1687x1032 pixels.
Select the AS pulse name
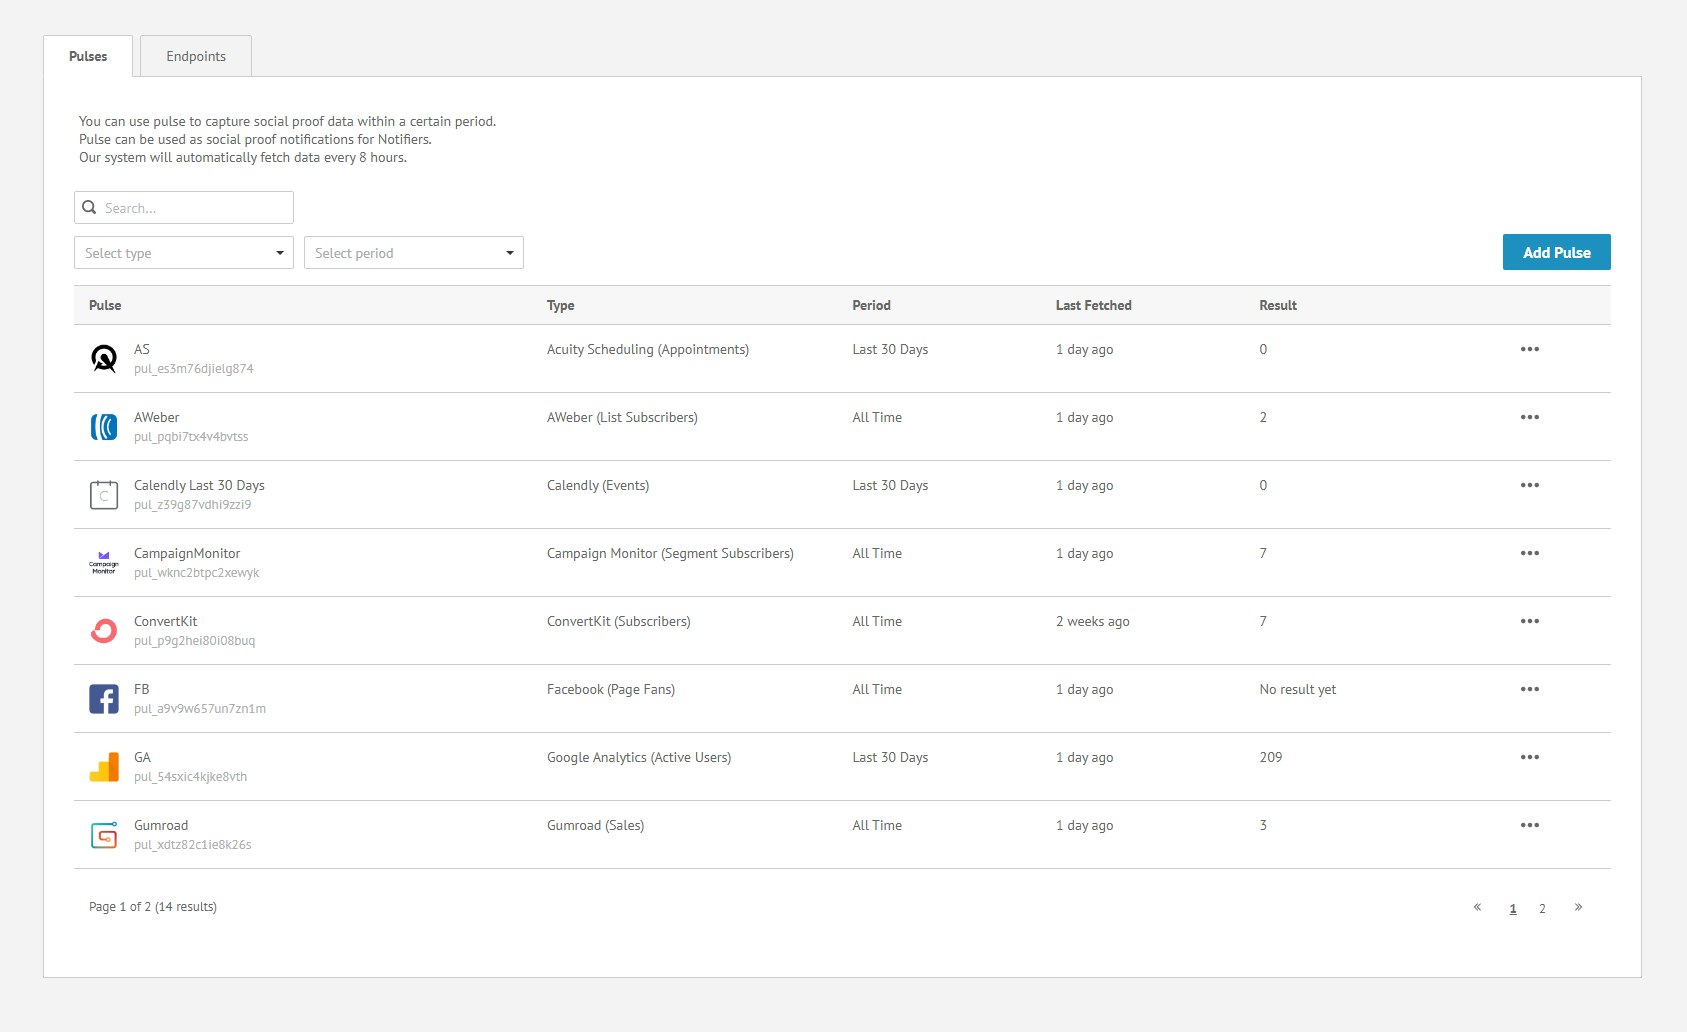point(142,349)
